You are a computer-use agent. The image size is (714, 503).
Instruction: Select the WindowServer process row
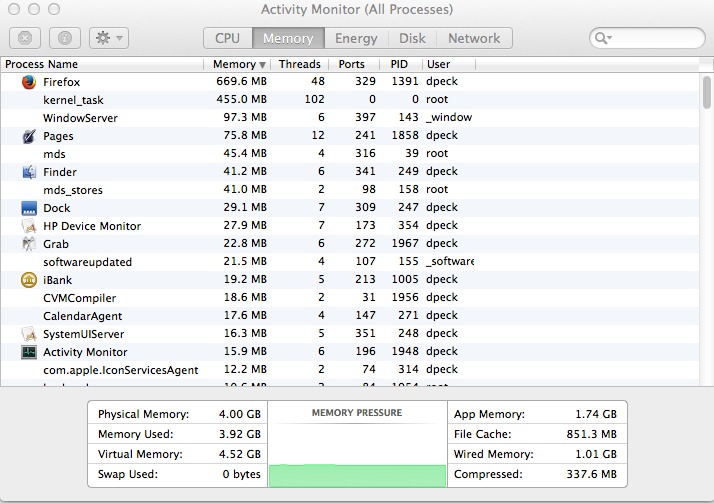[x=350, y=118]
